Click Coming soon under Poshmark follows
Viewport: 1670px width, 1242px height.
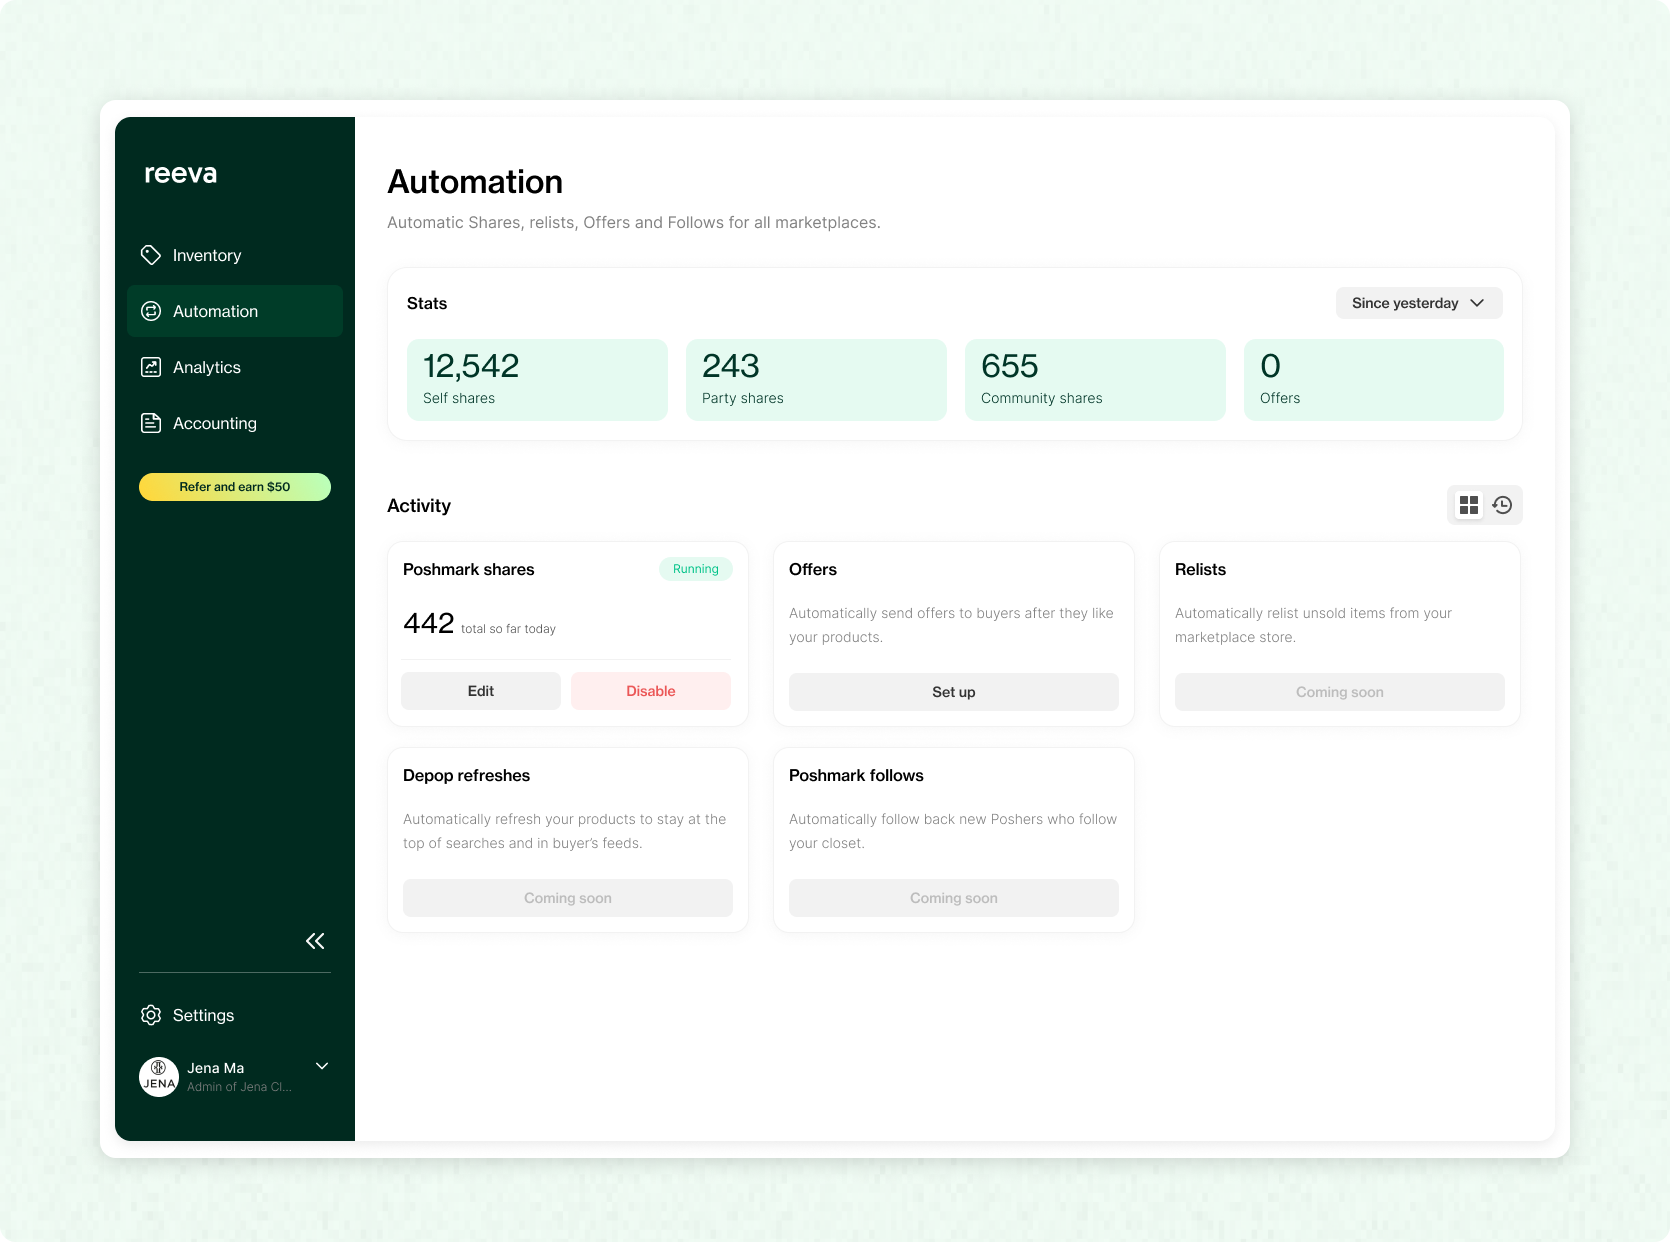coord(954,898)
